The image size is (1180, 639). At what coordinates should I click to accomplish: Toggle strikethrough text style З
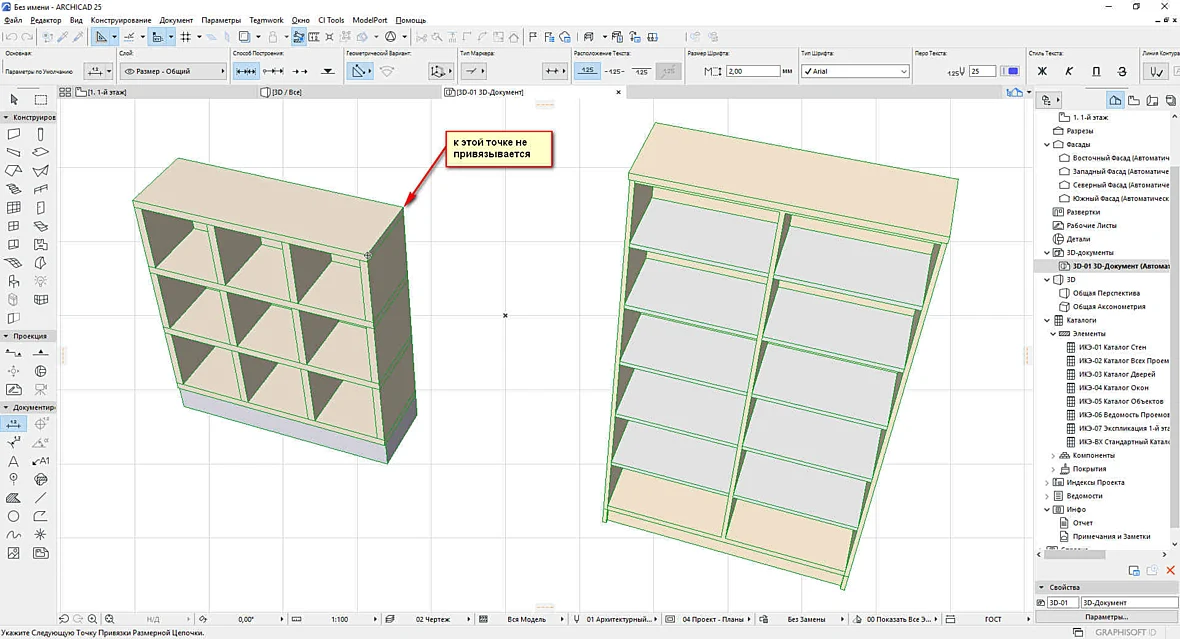click(x=1122, y=72)
